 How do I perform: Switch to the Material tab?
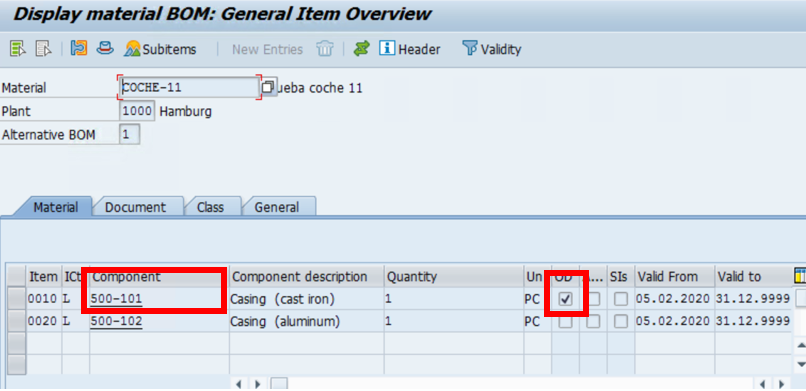[56, 207]
